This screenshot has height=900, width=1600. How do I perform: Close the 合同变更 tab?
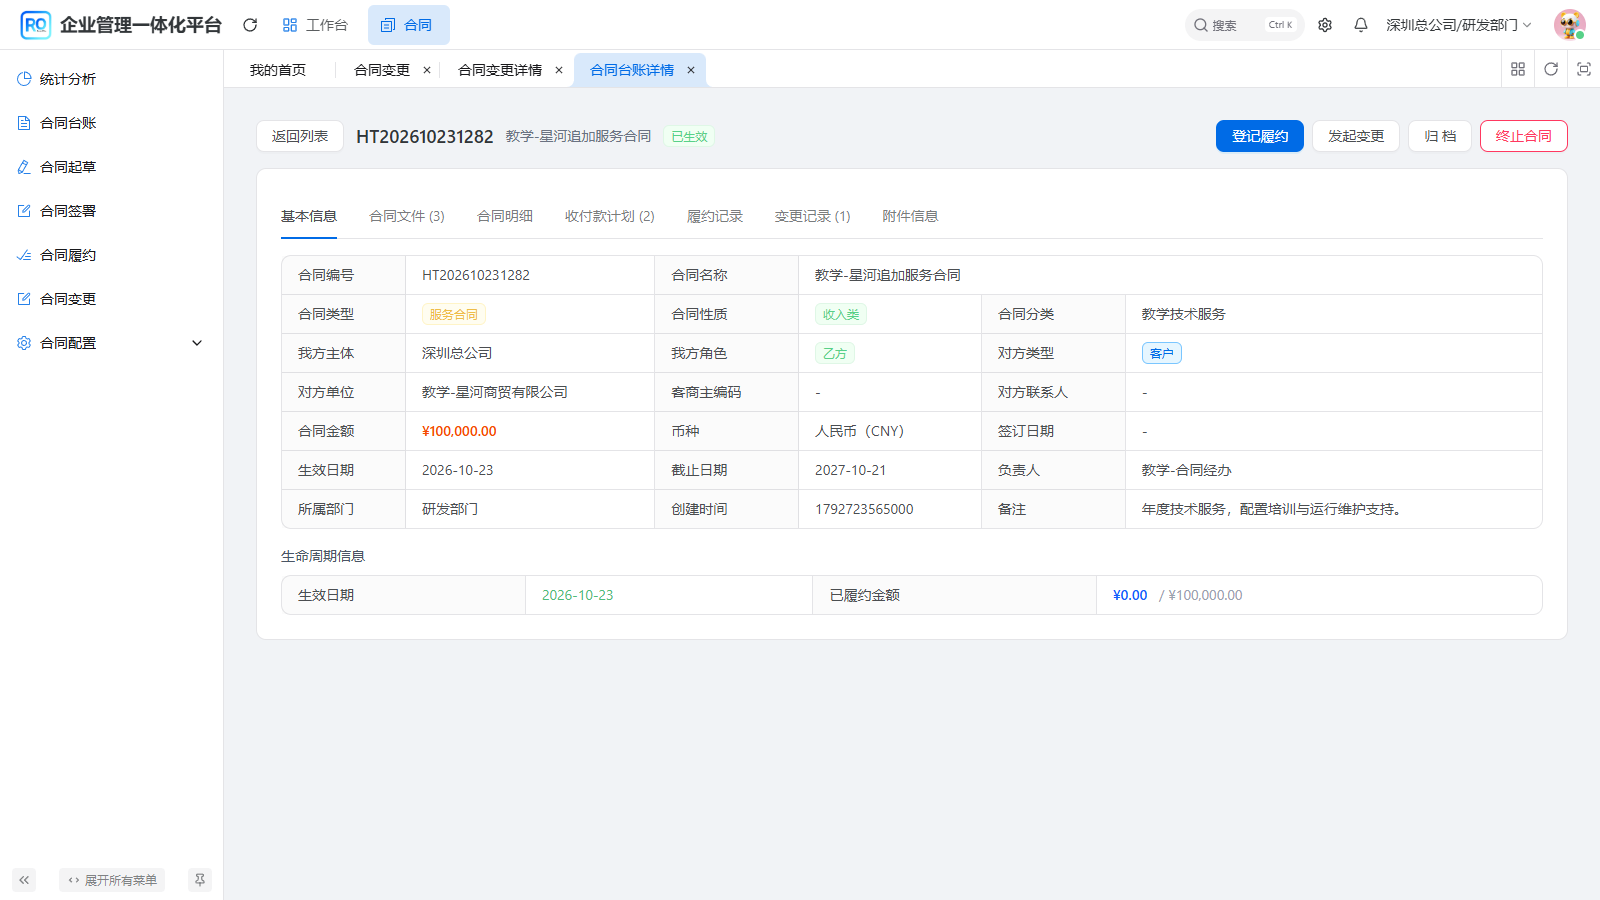click(x=427, y=70)
